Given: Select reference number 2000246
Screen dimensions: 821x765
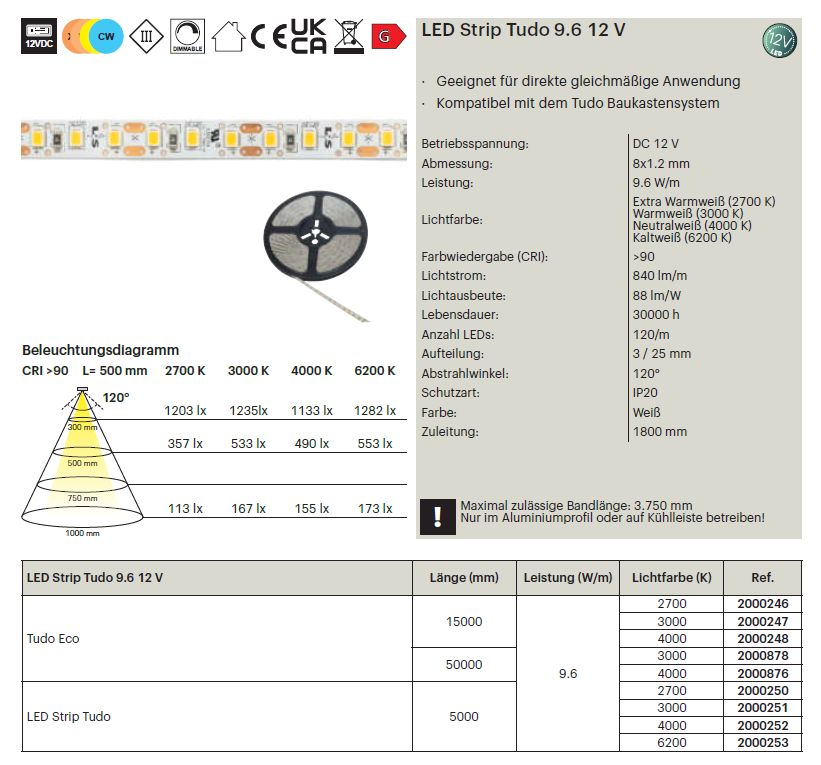Looking at the screenshot, I should pos(762,604).
